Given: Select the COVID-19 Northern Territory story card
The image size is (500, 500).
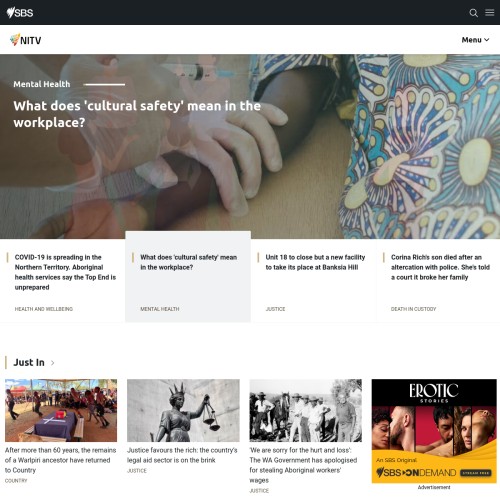Looking at the screenshot, I should tap(62, 280).
